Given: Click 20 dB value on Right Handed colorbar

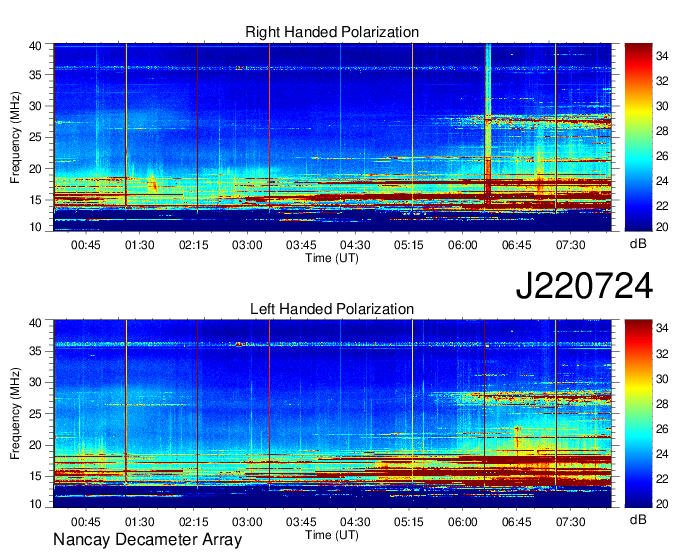Looking at the screenshot, I should click(662, 227).
